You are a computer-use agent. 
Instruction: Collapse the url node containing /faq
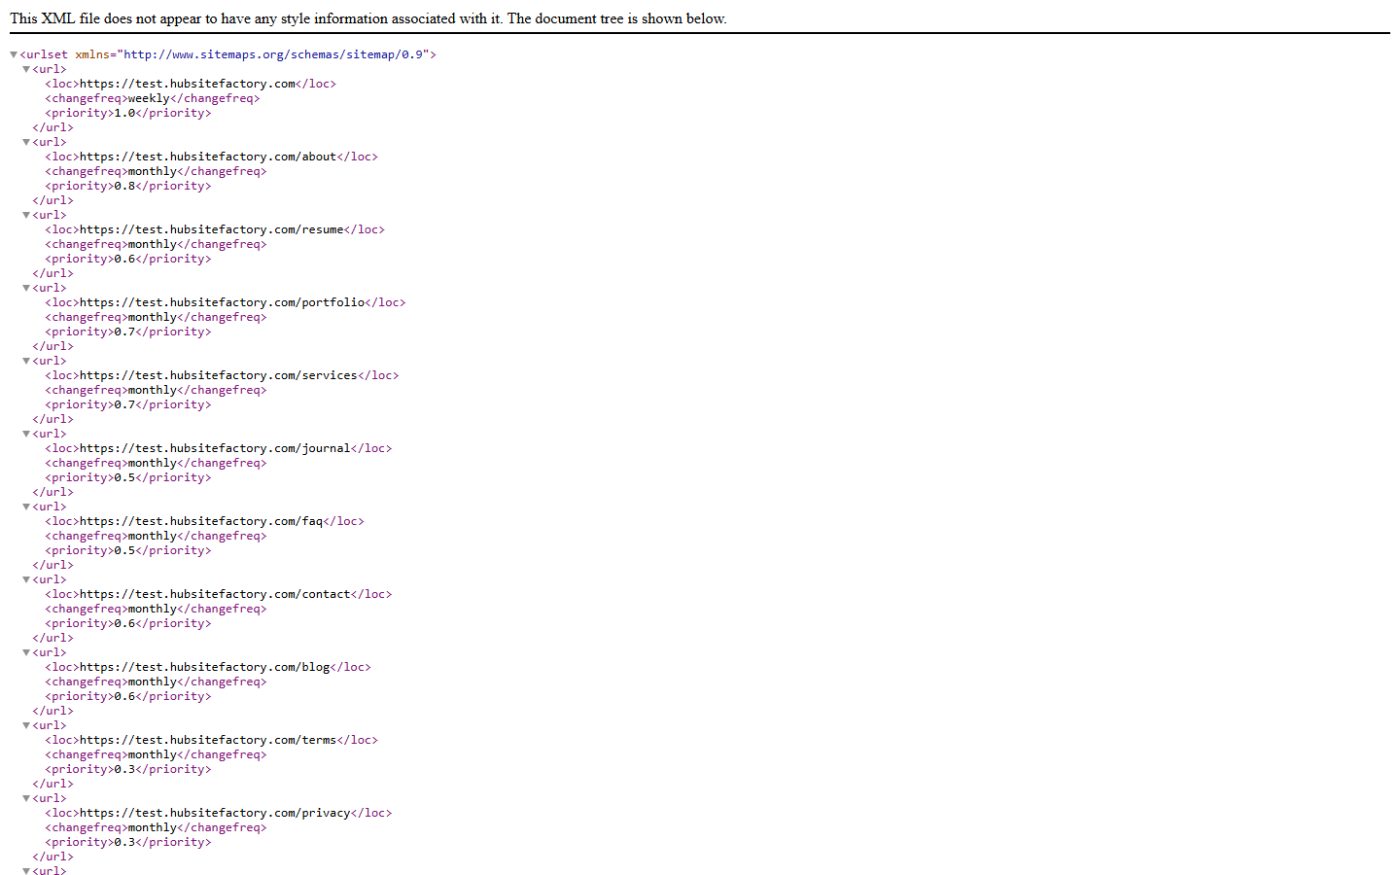coord(27,507)
